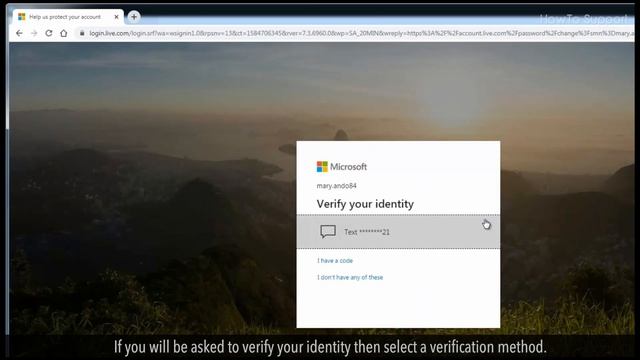Close the 'Help us protect your account' tab
640x360 pixels.
point(116,17)
